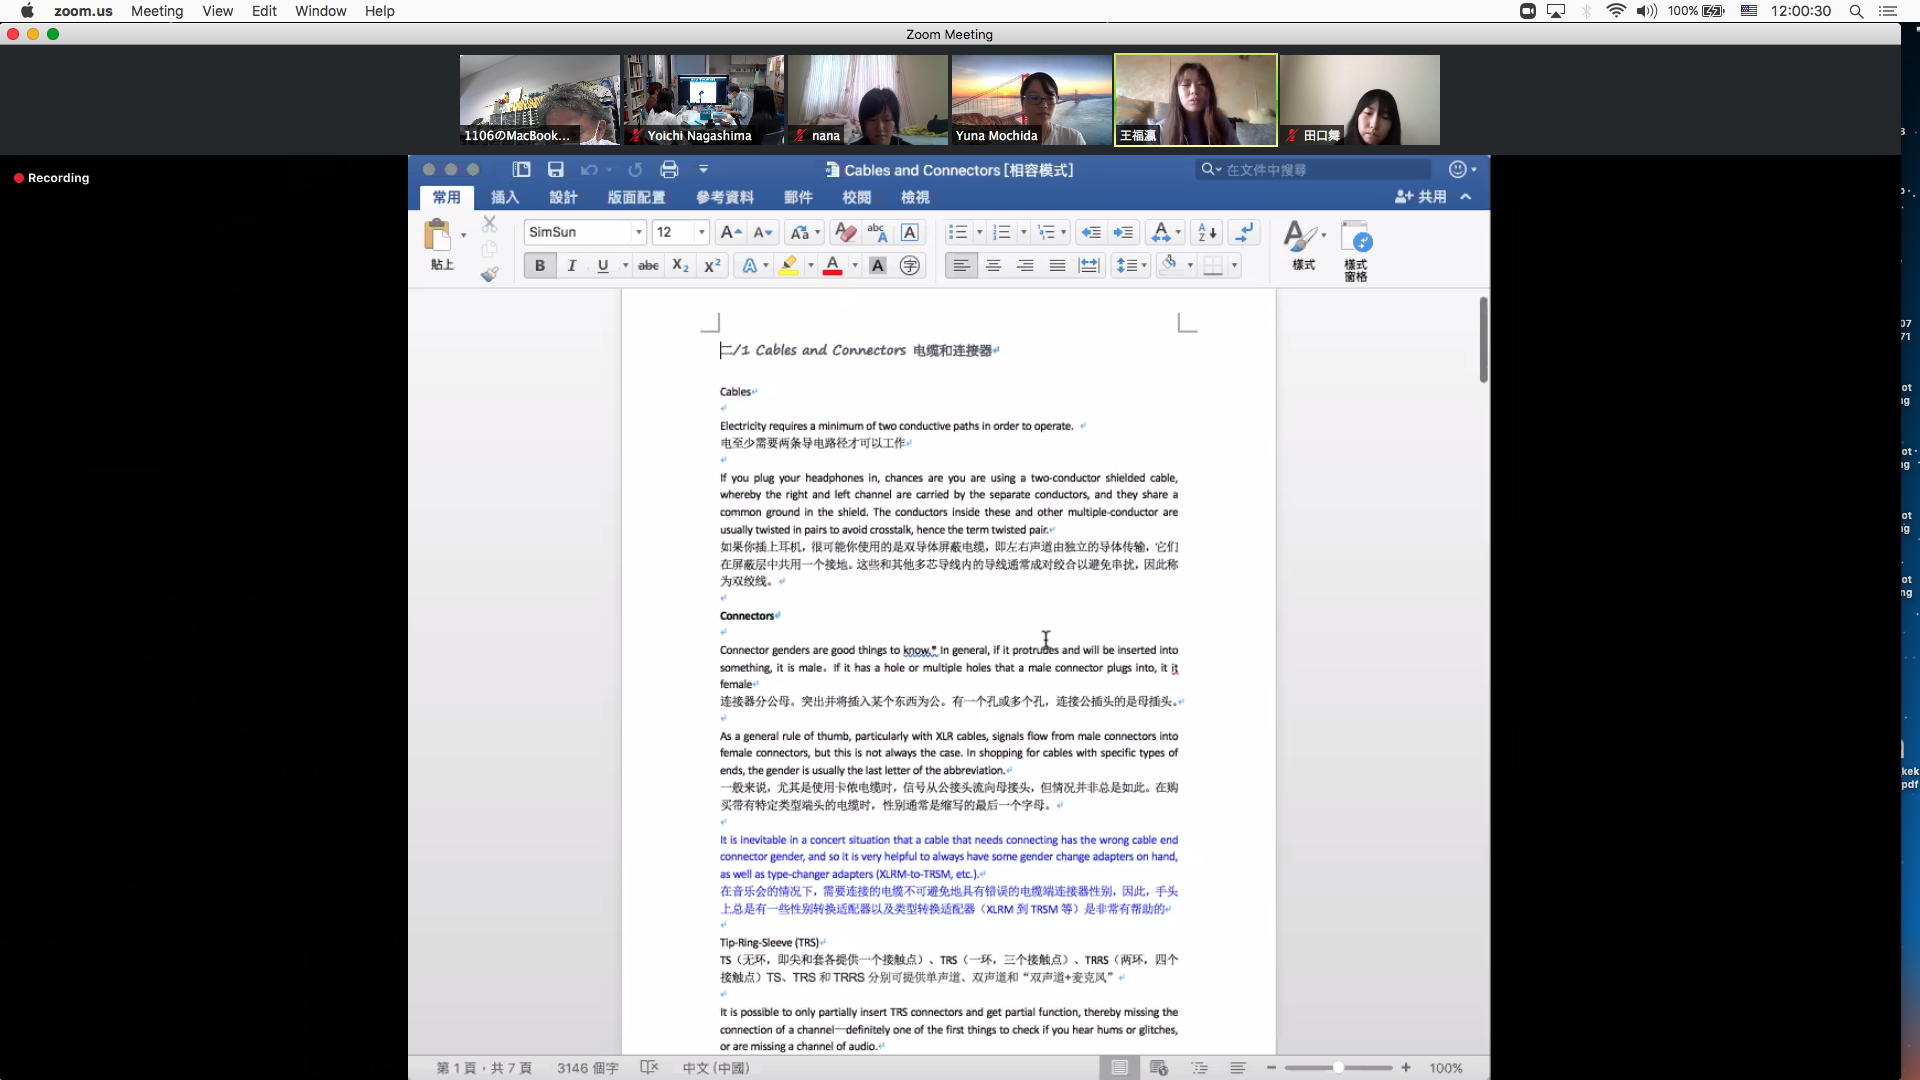Screen dimensions: 1920x1080
Task: Click the print icon in title bar
Action: tap(669, 169)
